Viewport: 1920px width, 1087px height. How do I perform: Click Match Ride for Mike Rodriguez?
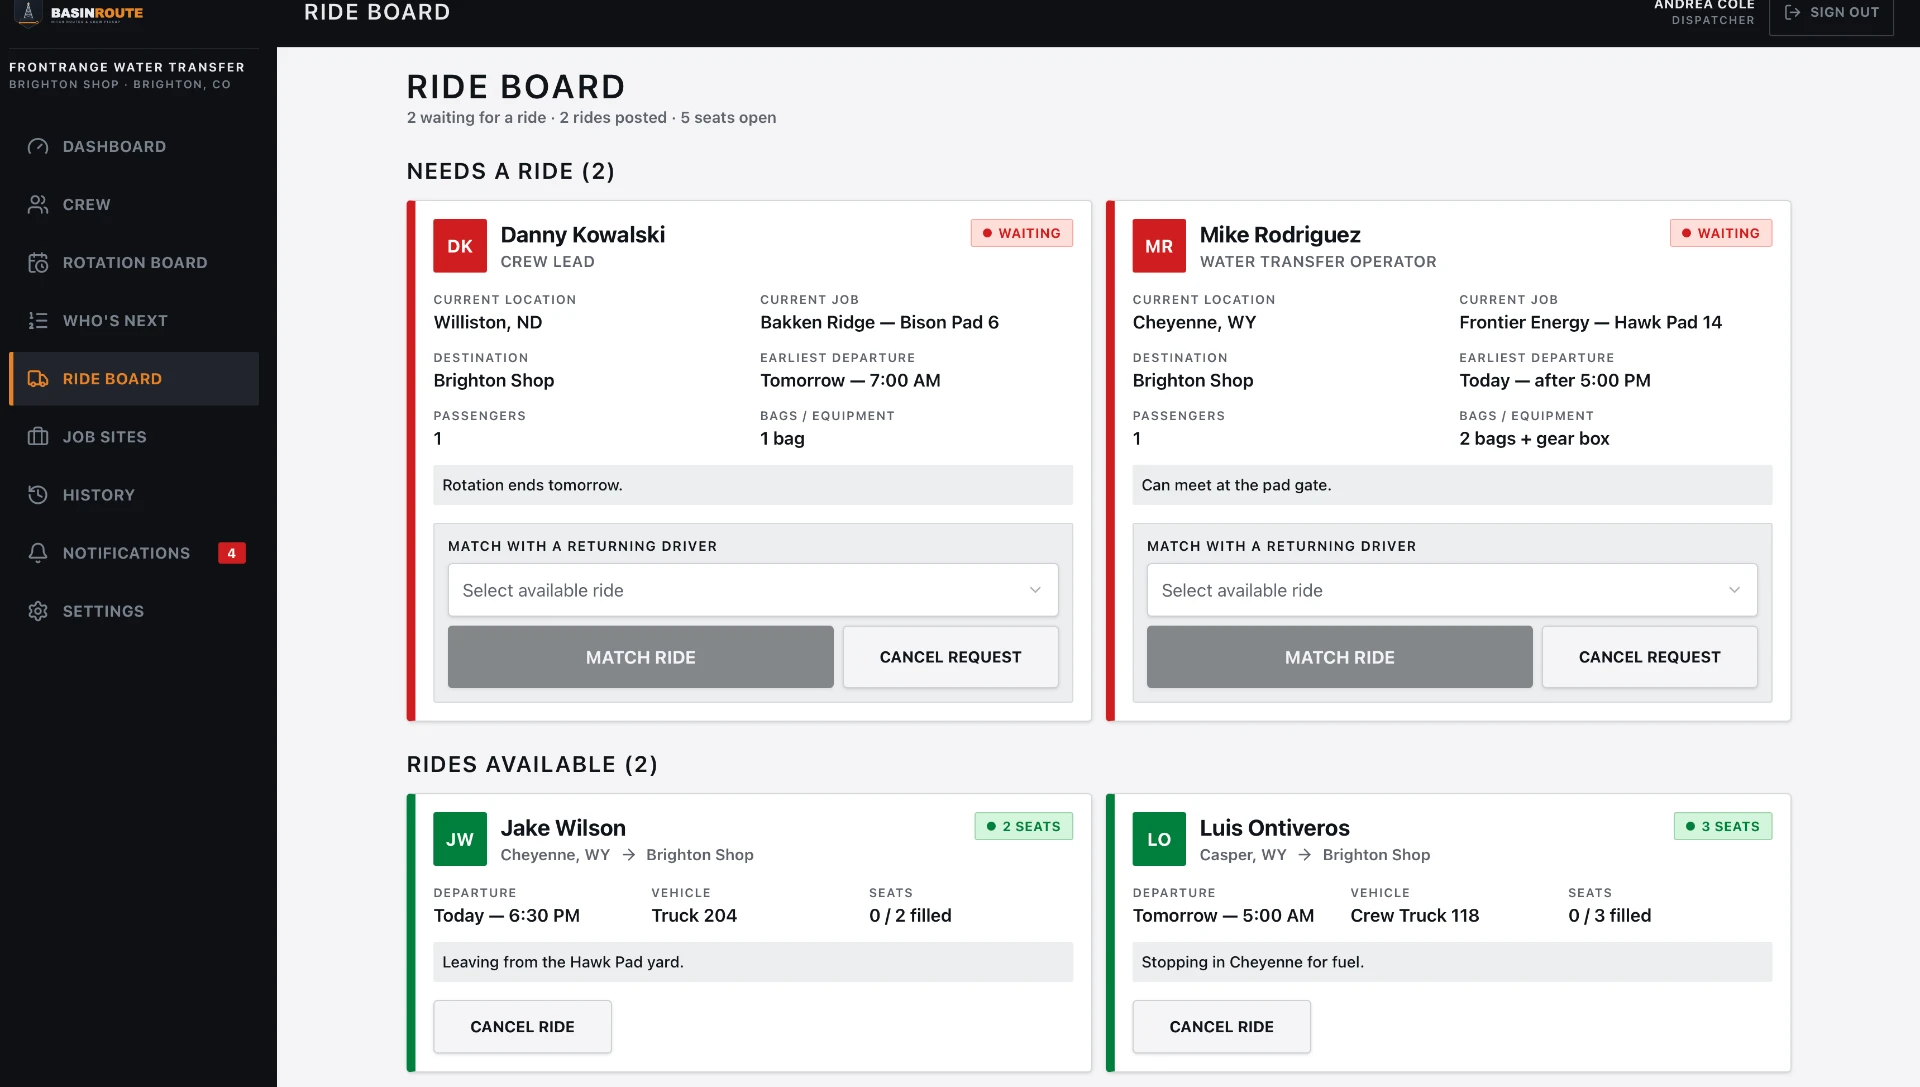(1340, 657)
